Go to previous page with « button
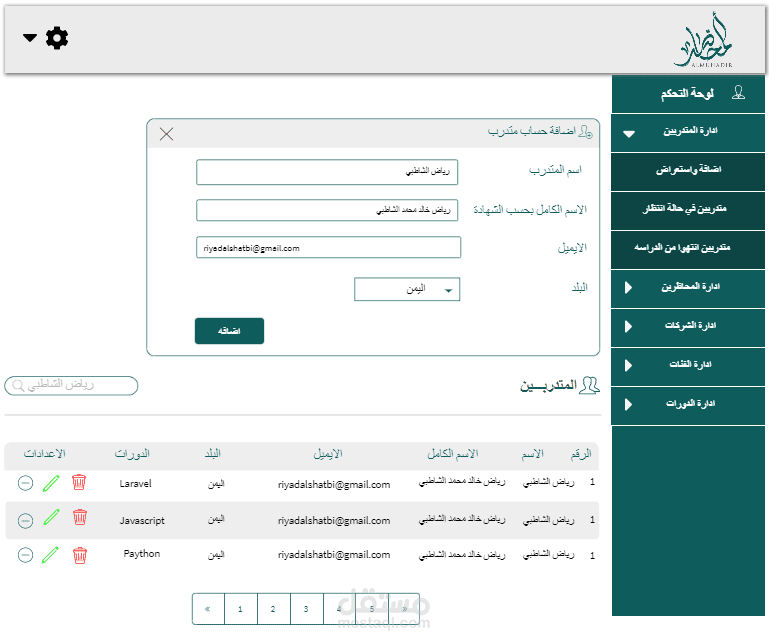This screenshot has height=644, width=769. click(x=208, y=609)
